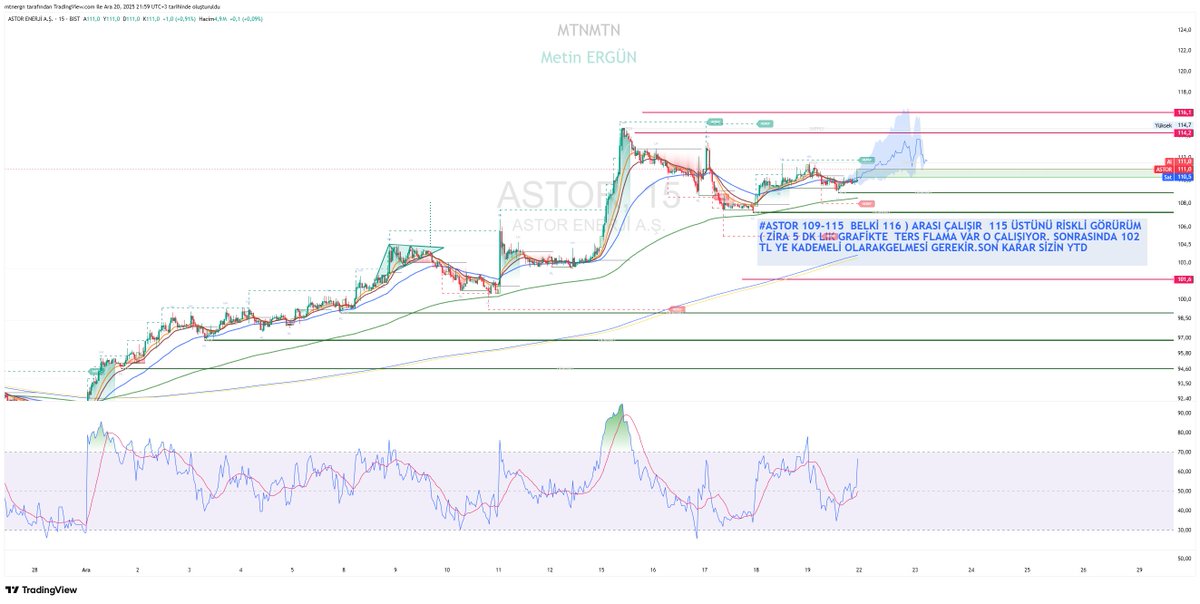
Task: Click the 101,6 pink price label
Action: tap(1184, 279)
